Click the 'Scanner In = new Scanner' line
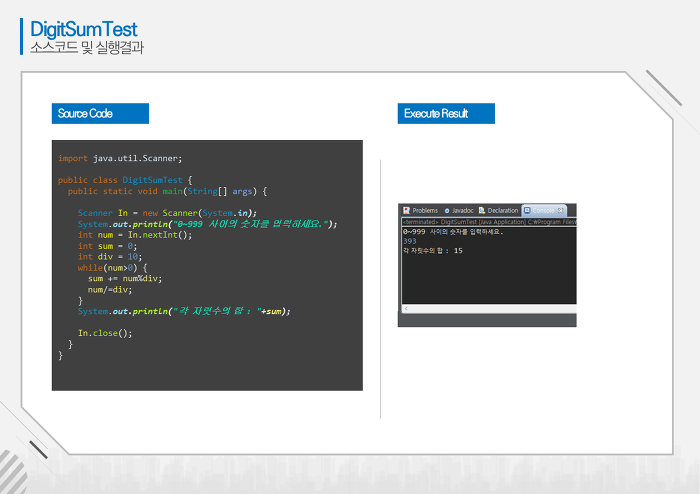This screenshot has width=700, height=494. [167, 213]
